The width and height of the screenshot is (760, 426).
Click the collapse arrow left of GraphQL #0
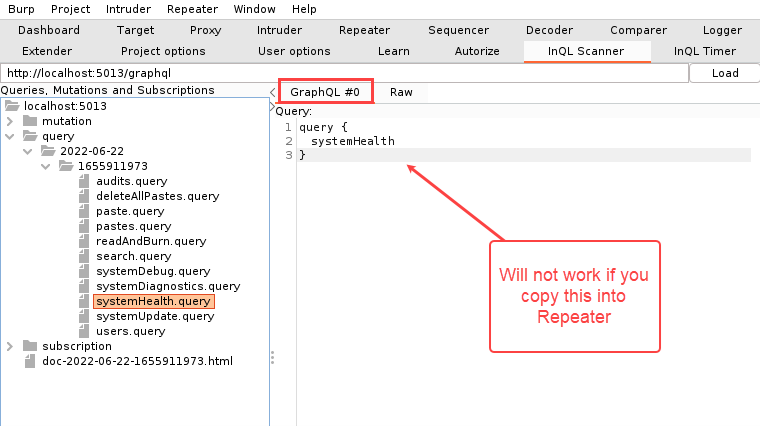click(x=273, y=93)
